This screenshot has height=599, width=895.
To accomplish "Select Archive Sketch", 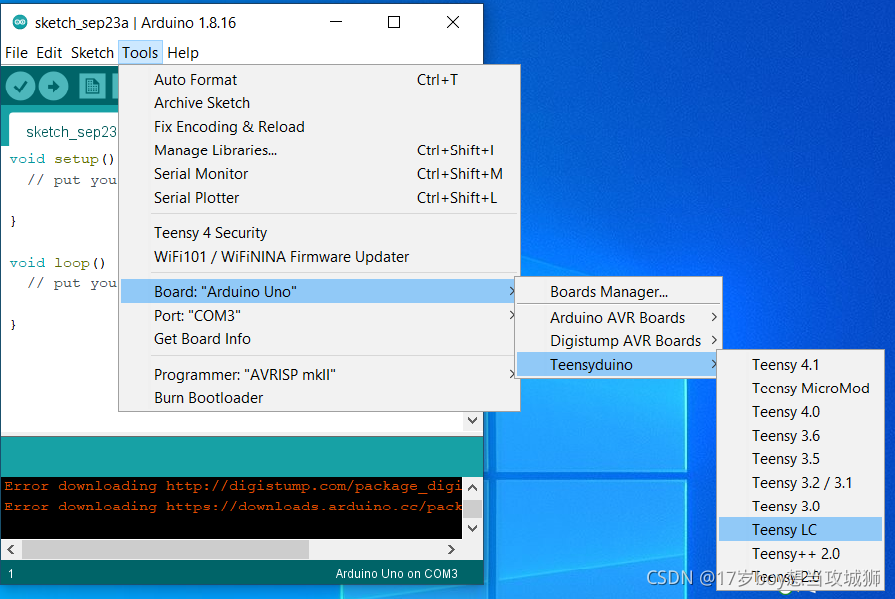I will [320, 103].
